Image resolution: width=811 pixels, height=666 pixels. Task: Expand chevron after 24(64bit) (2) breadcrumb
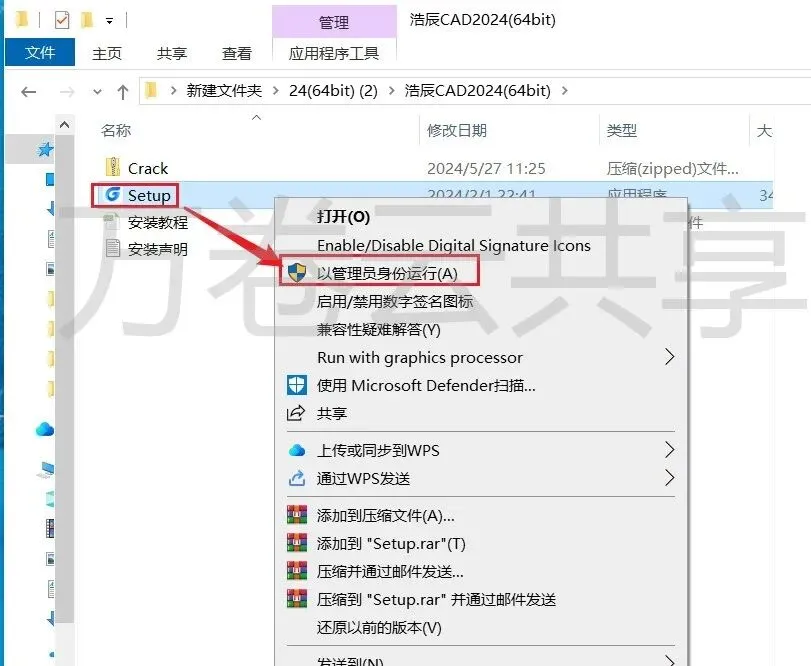(391, 91)
